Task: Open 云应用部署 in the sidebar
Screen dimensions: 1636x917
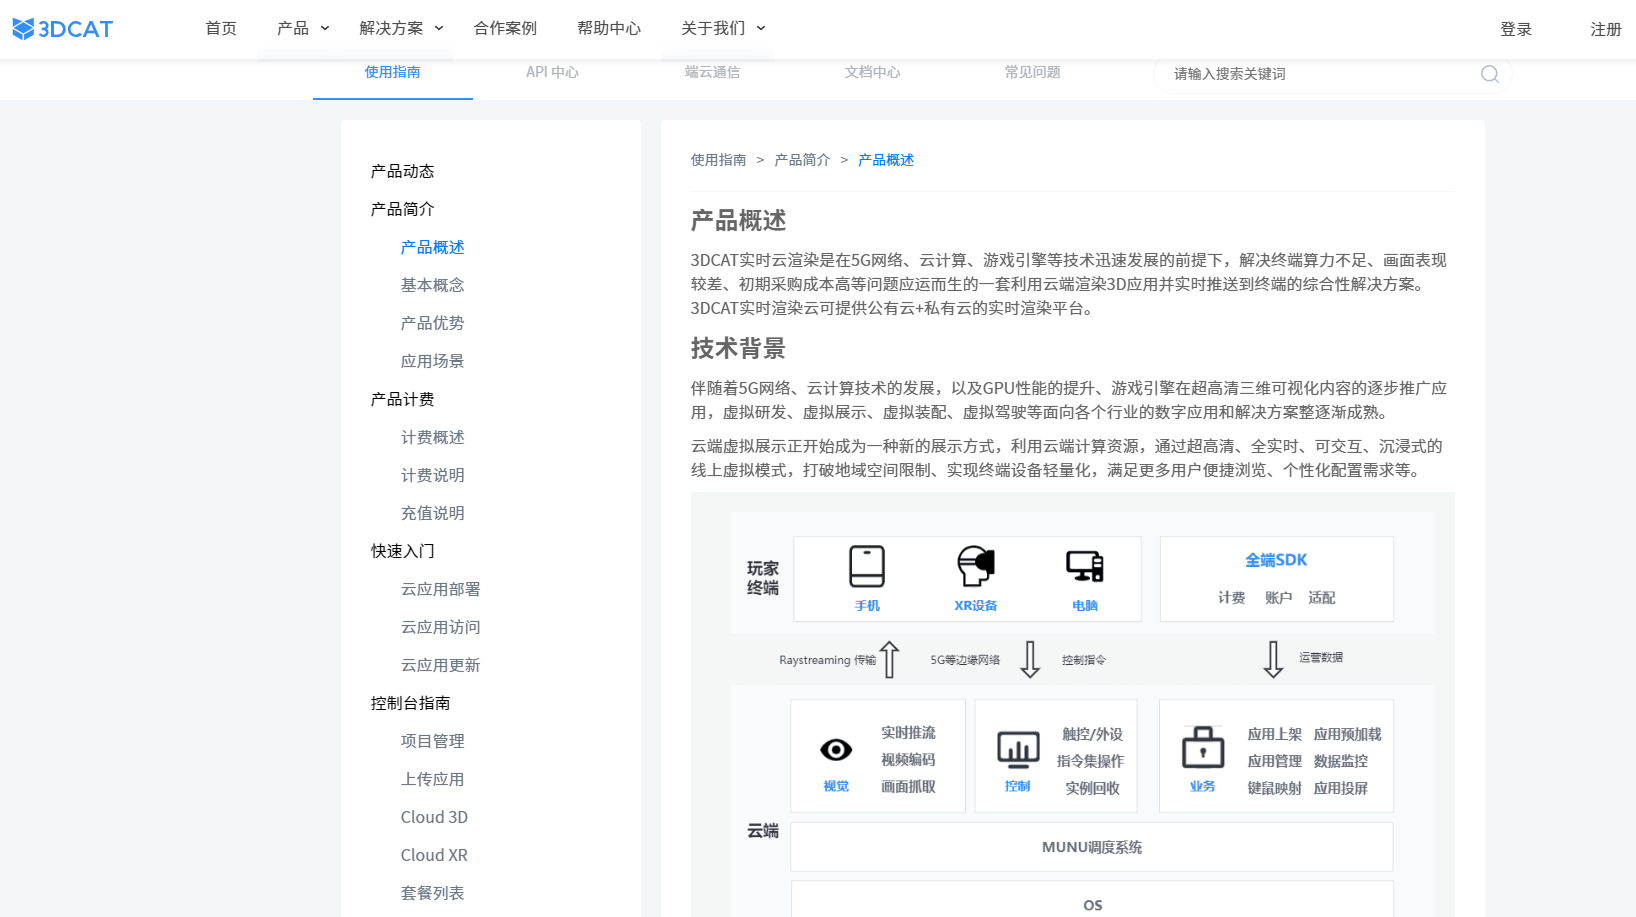Action: click(x=441, y=589)
